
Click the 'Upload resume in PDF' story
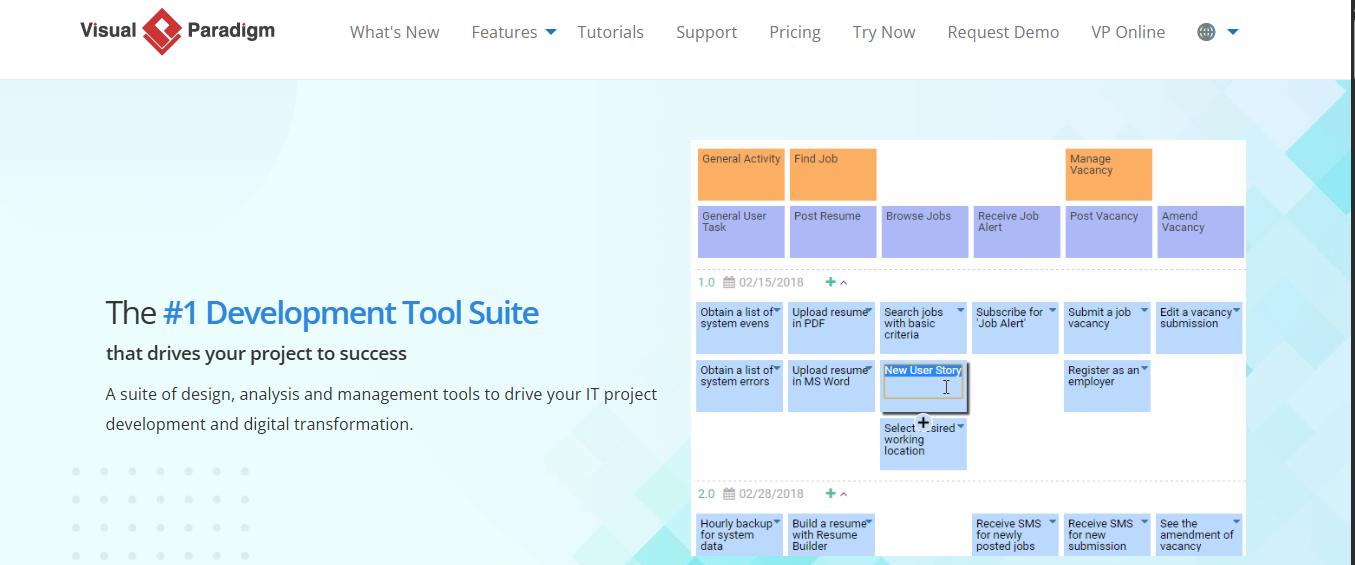coord(831,328)
